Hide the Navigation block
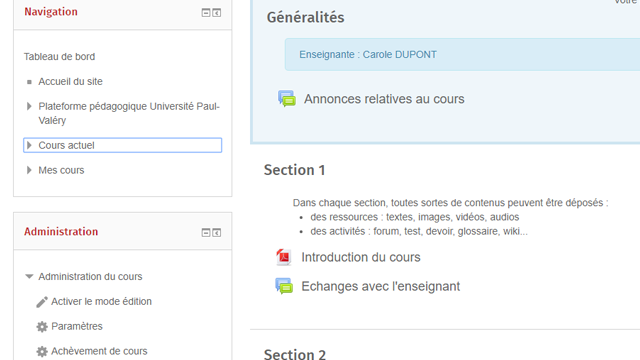 click(206, 13)
